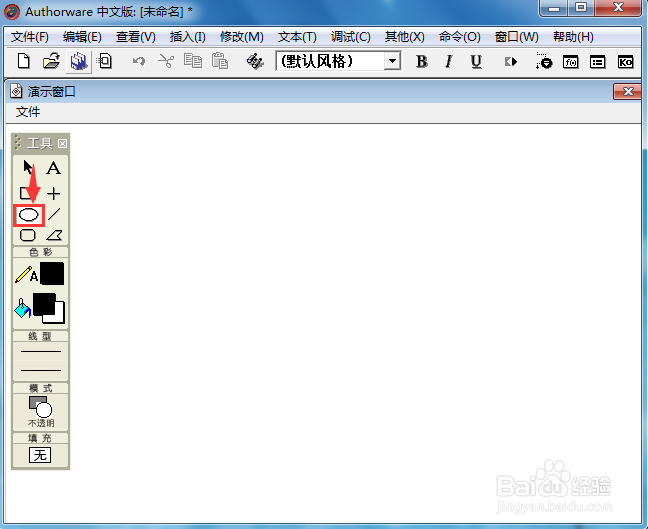Viewport: 648px width, 529px height.
Task: Open the Edit(E) menu
Action: tap(82, 37)
